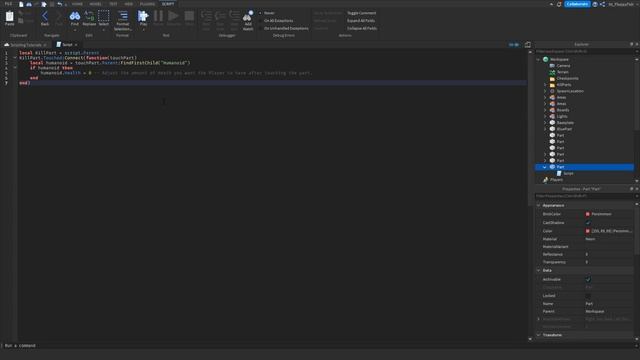Select the Checkpoints folder in Explorer
The height and width of the screenshot is (360, 640).
click(567, 78)
